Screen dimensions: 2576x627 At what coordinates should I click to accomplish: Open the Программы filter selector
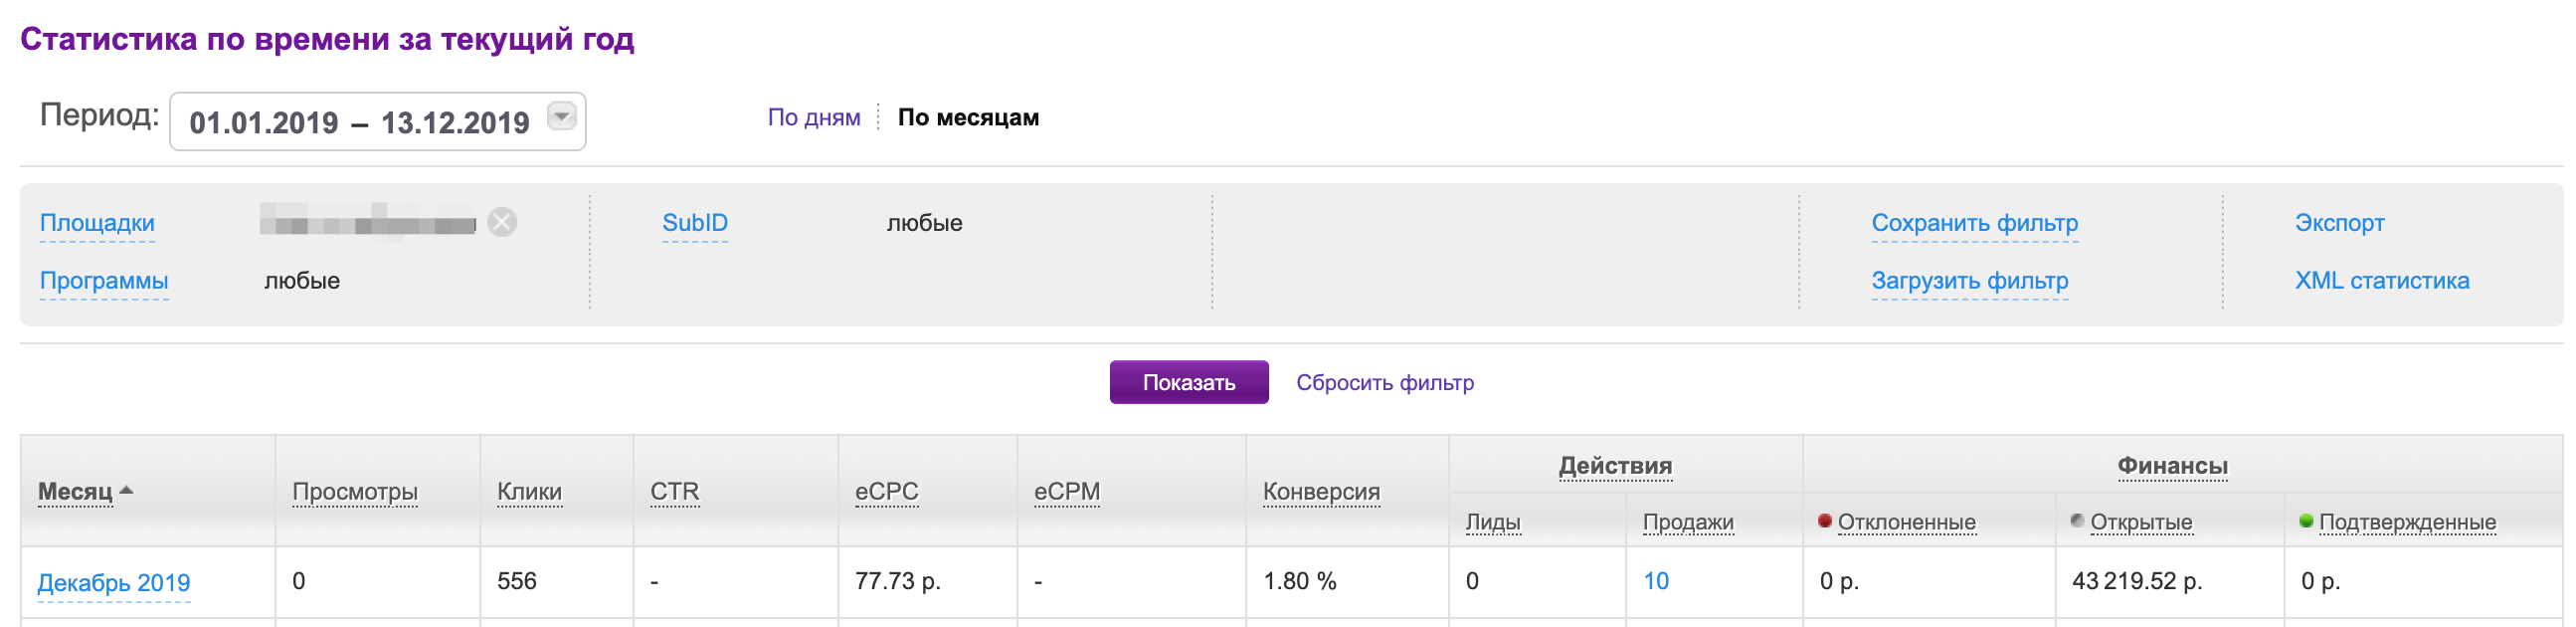104,281
